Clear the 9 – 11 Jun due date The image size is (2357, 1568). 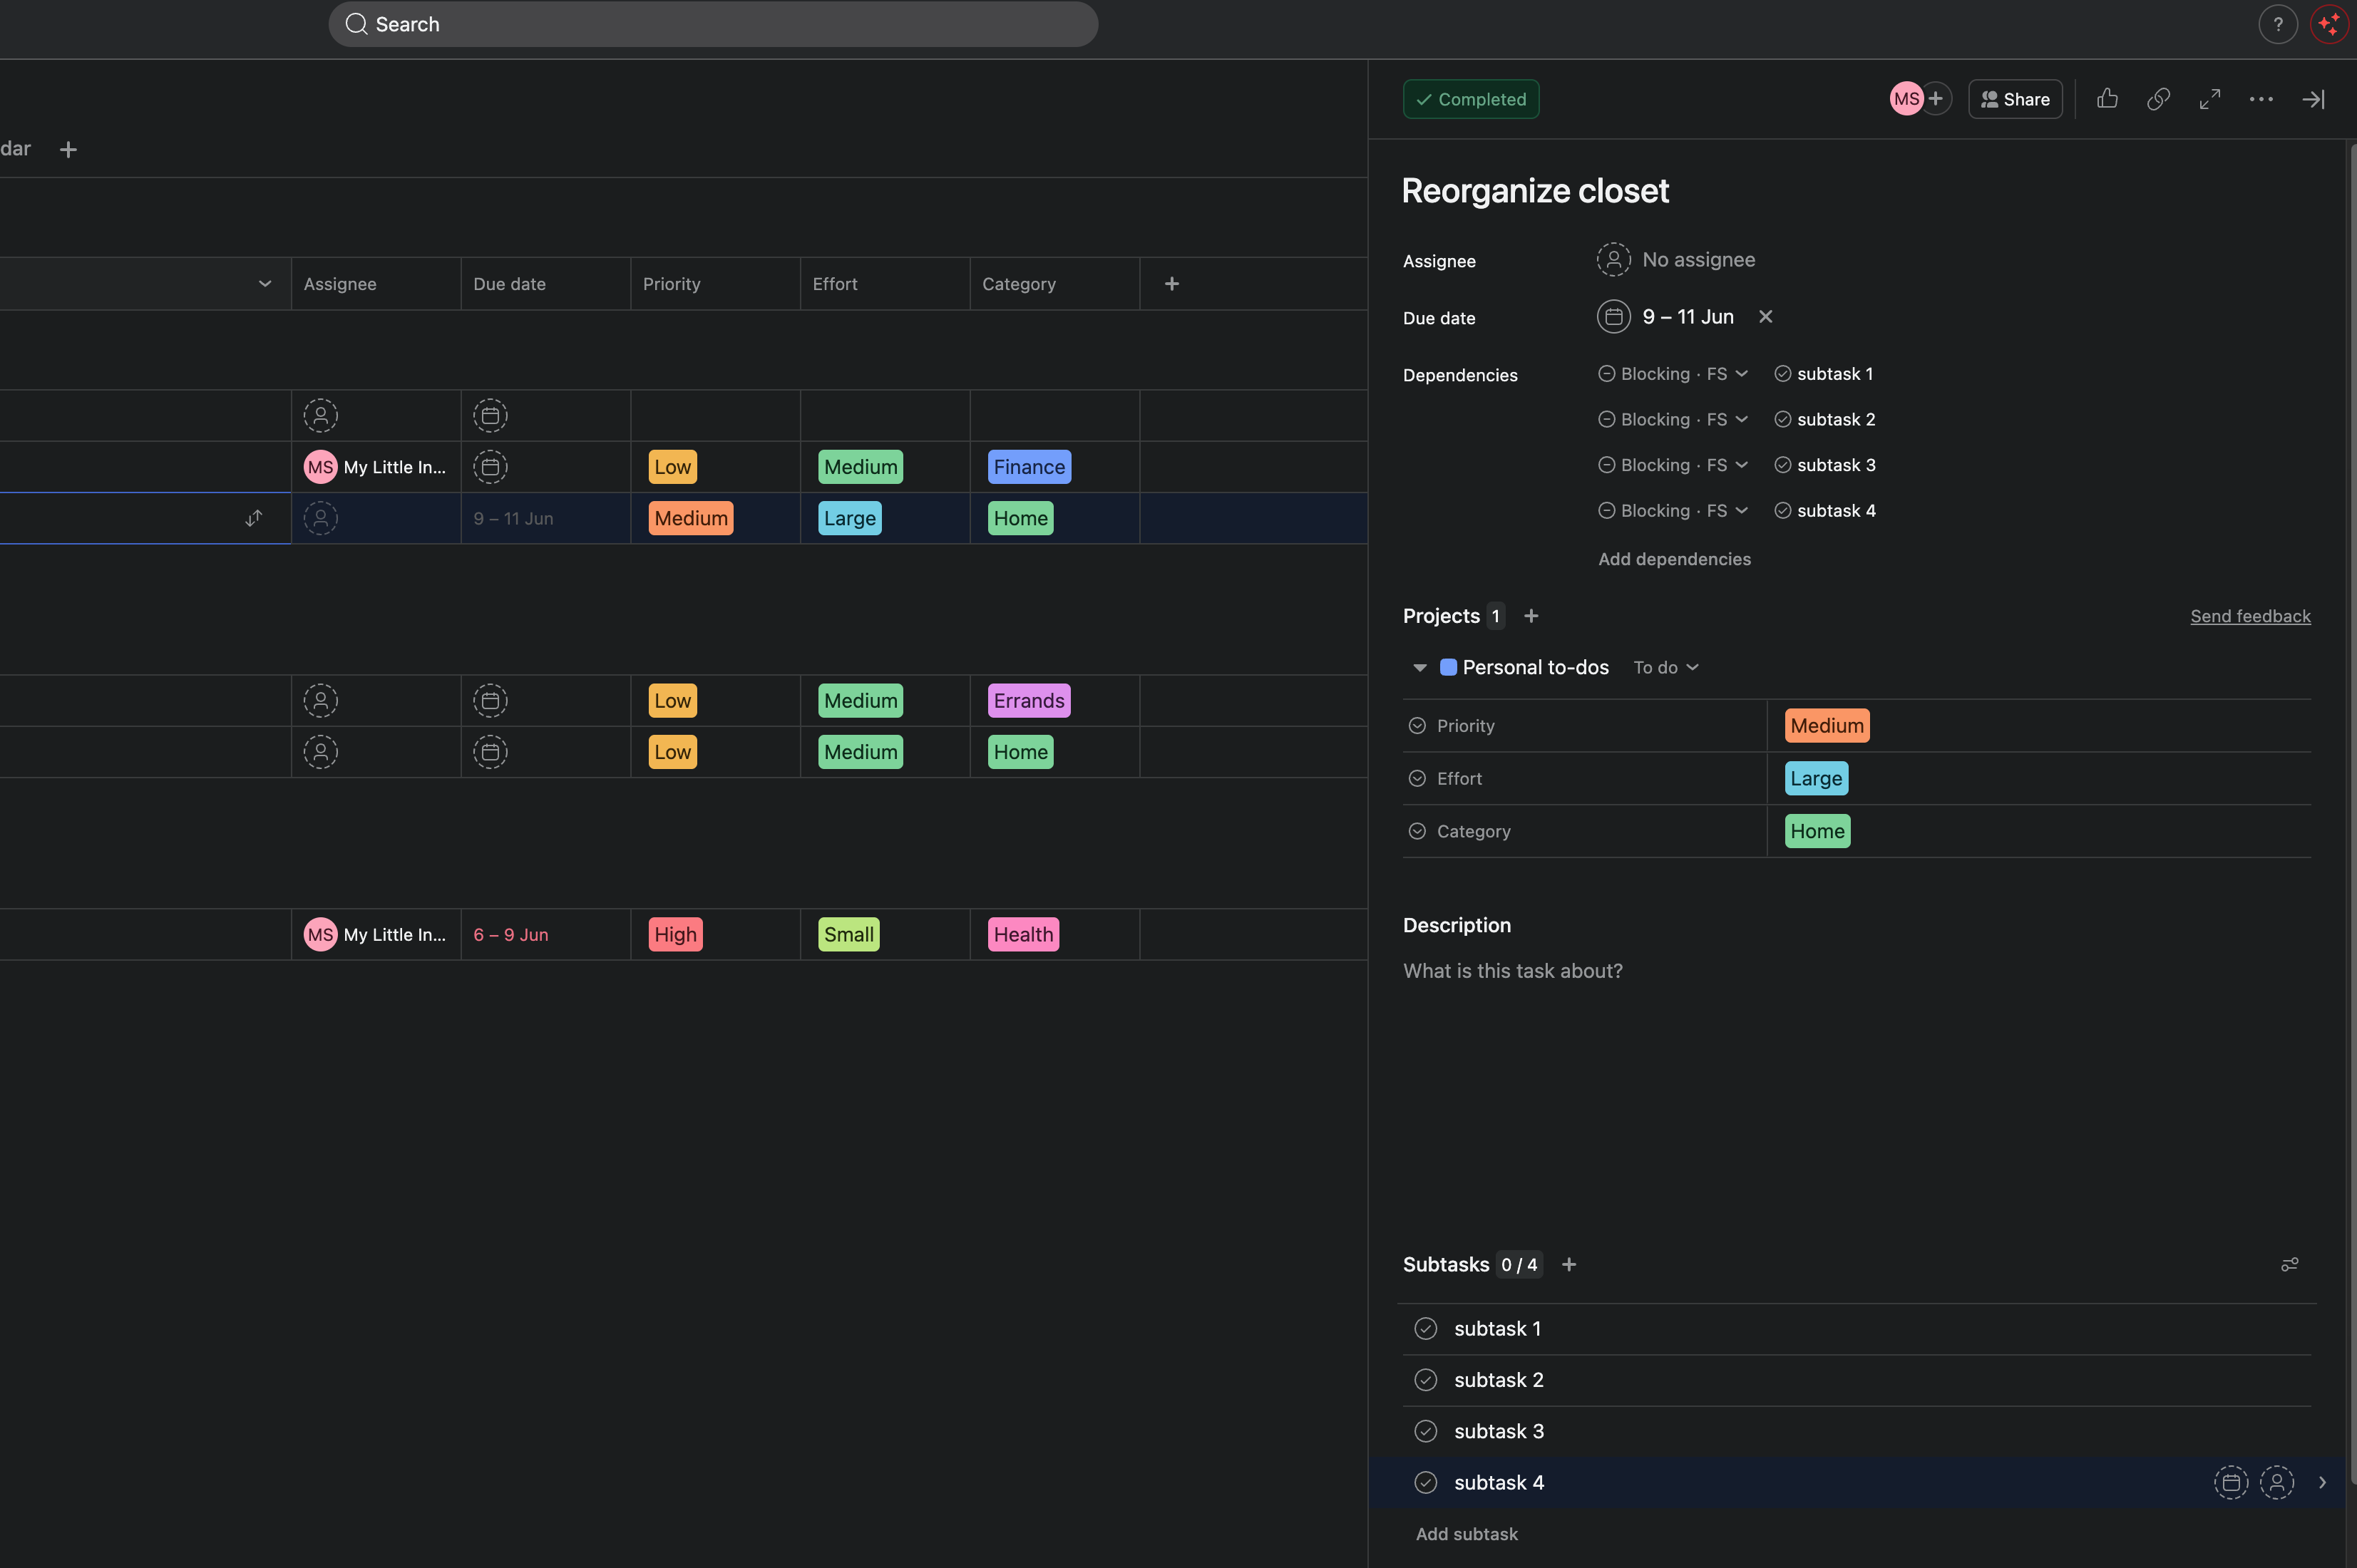[x=1766, y=317]
